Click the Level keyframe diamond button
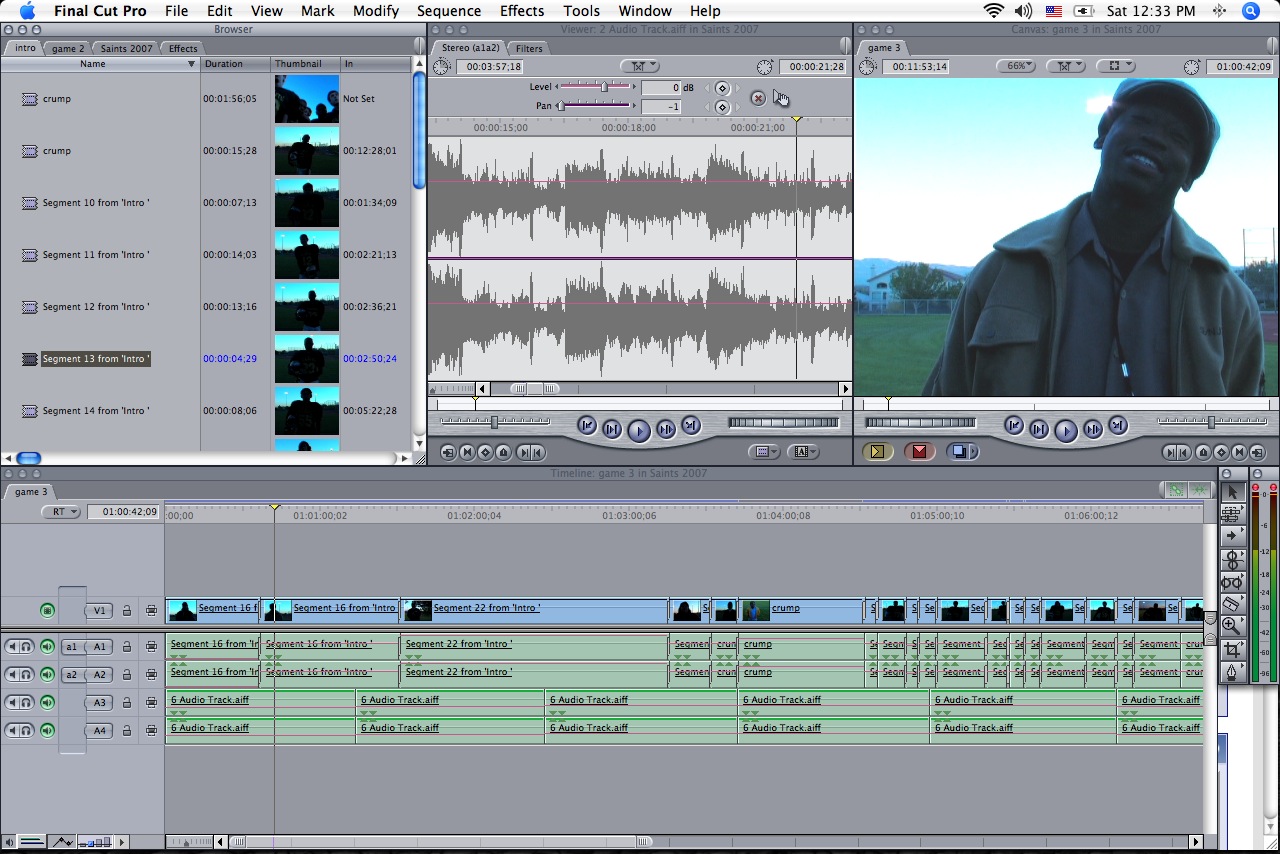Viewport: 1280px width, 854px height. 722,88
